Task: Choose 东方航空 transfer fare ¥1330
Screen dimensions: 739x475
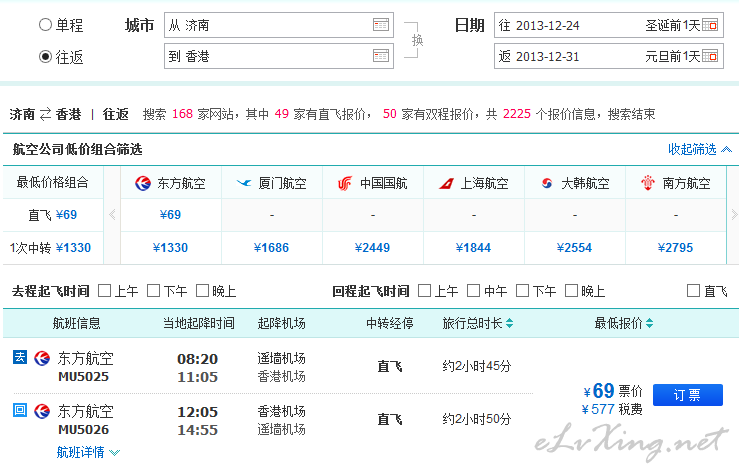Action: [171, 248]
